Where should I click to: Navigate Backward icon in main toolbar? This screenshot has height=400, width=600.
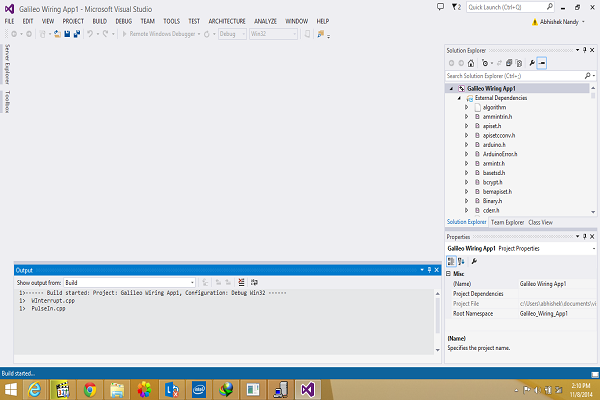[14, 34]
